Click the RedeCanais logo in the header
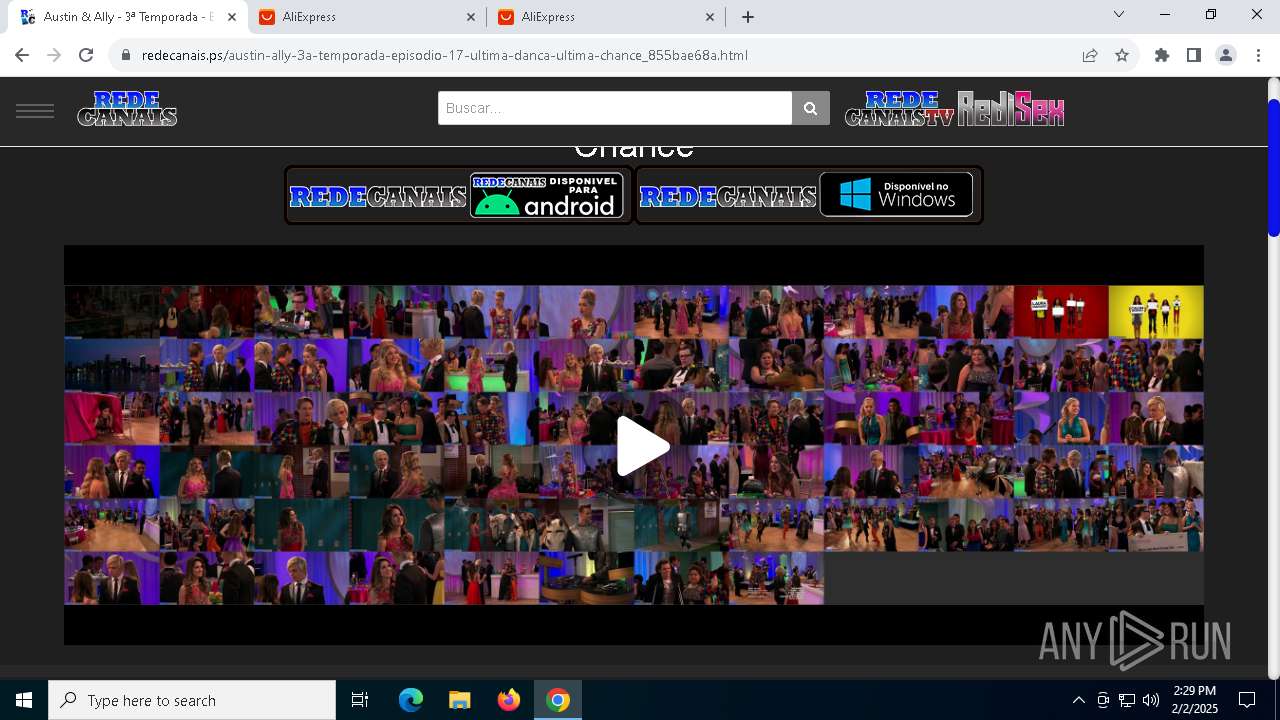Image resolution: width=1280 pixels, height=720 pixels. [x=127, y=108]
